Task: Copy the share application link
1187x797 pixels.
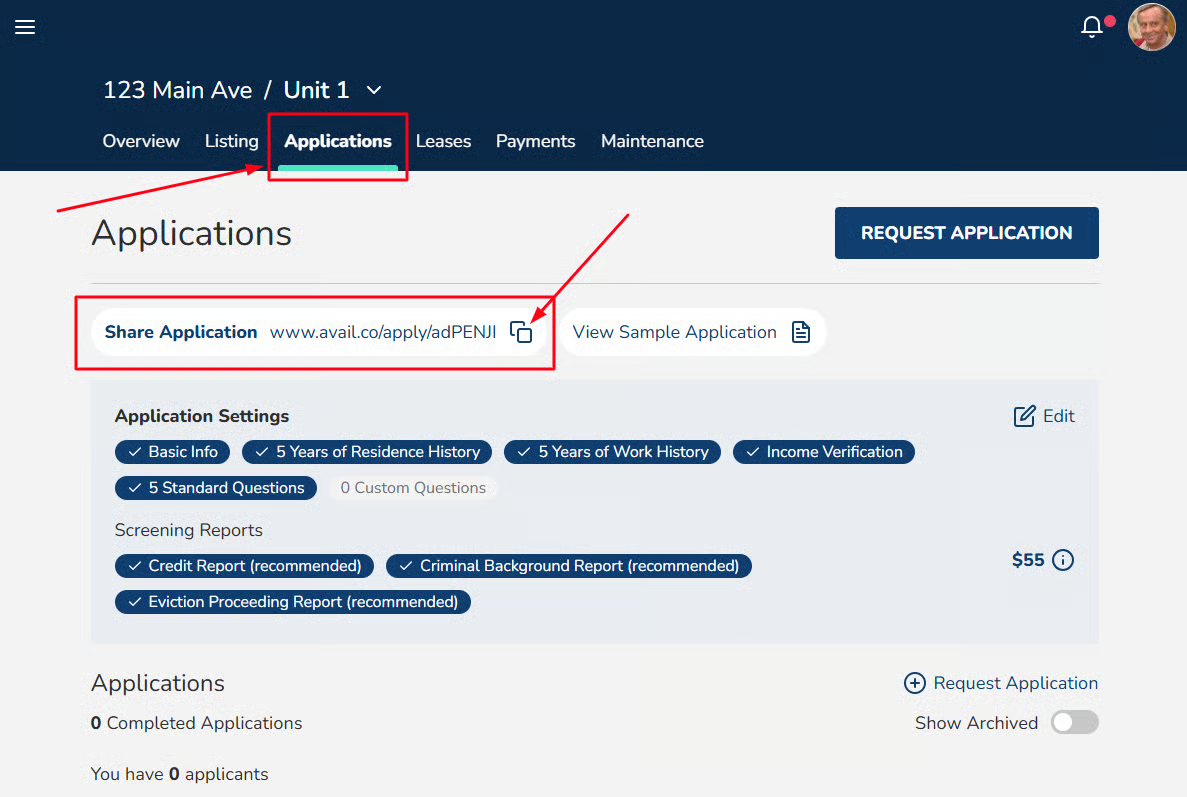Action: click(x=521, y=332)
